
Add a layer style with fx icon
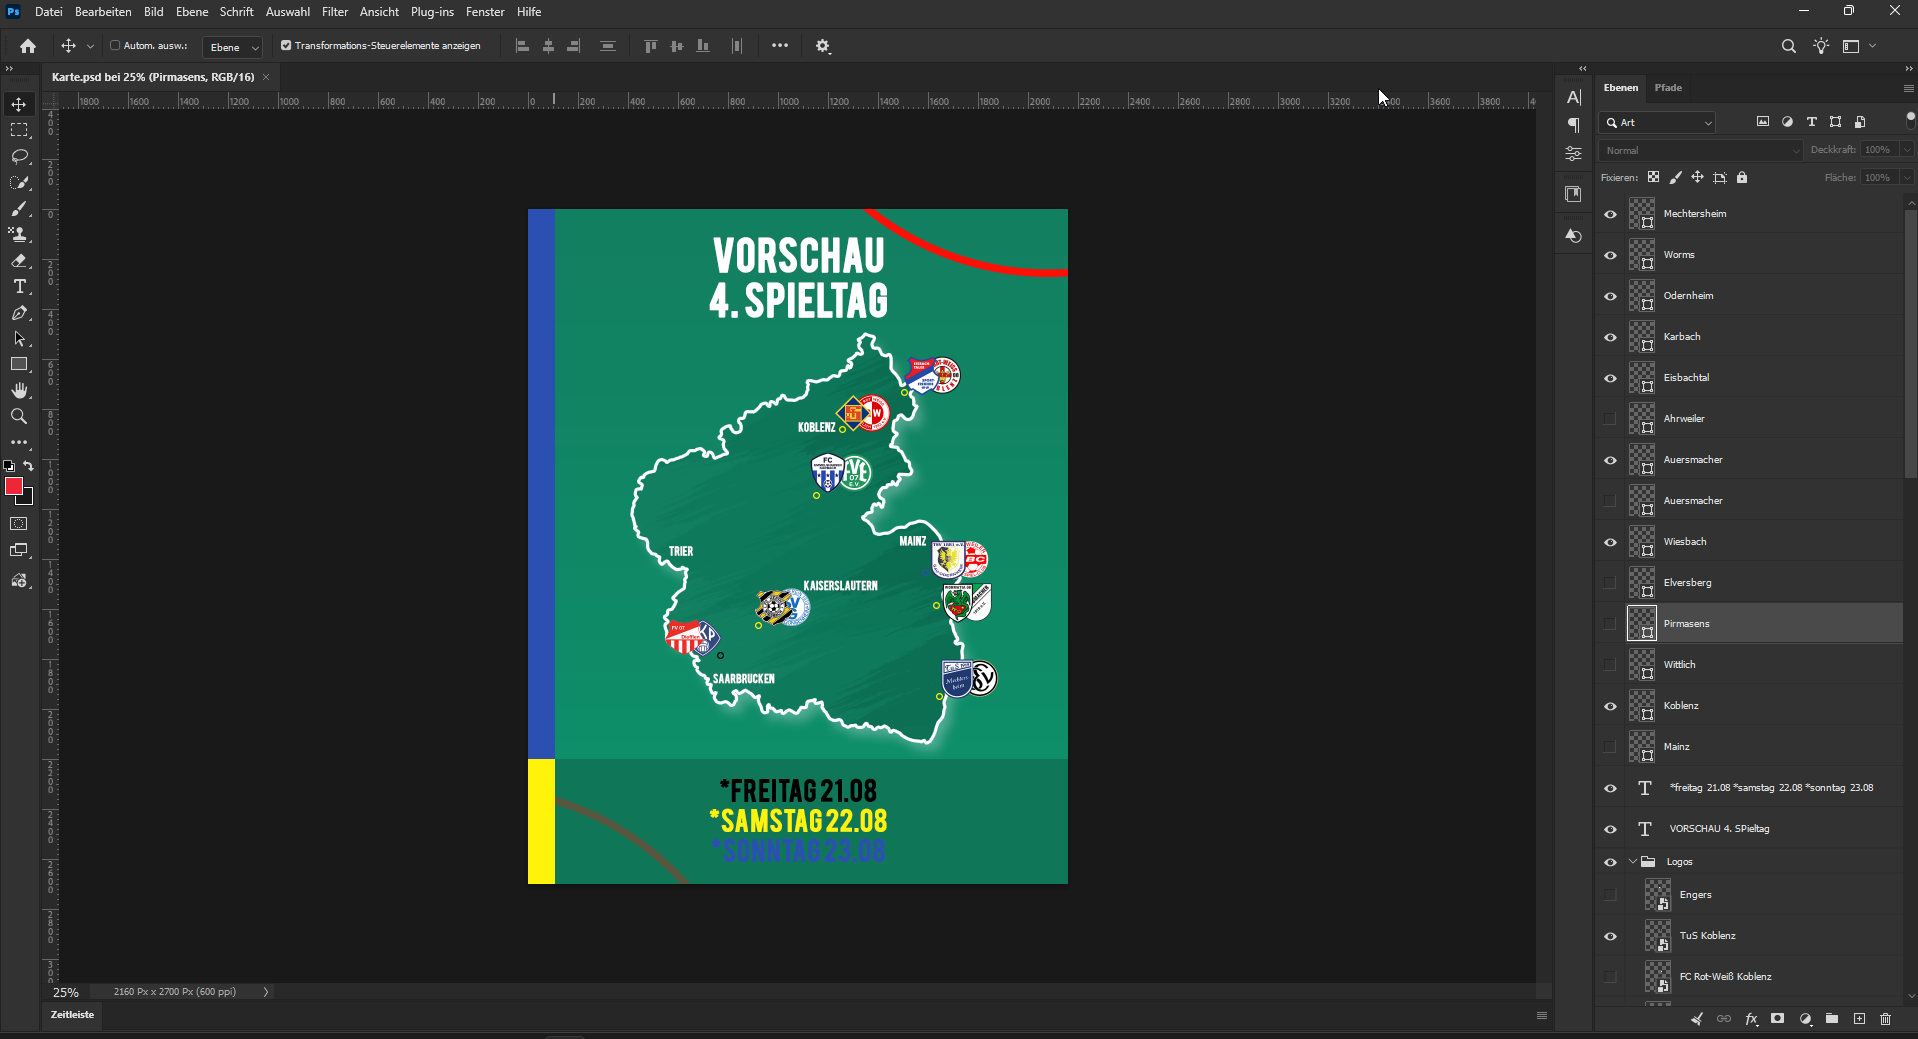coord(1751,1019)
